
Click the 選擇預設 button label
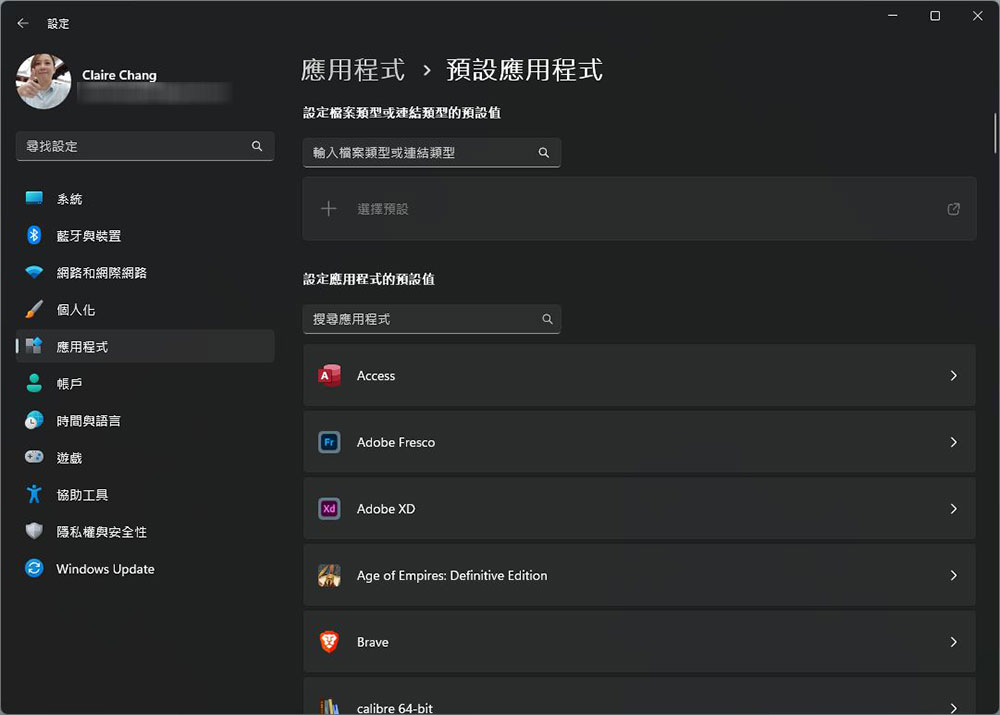tap(383, 209)
